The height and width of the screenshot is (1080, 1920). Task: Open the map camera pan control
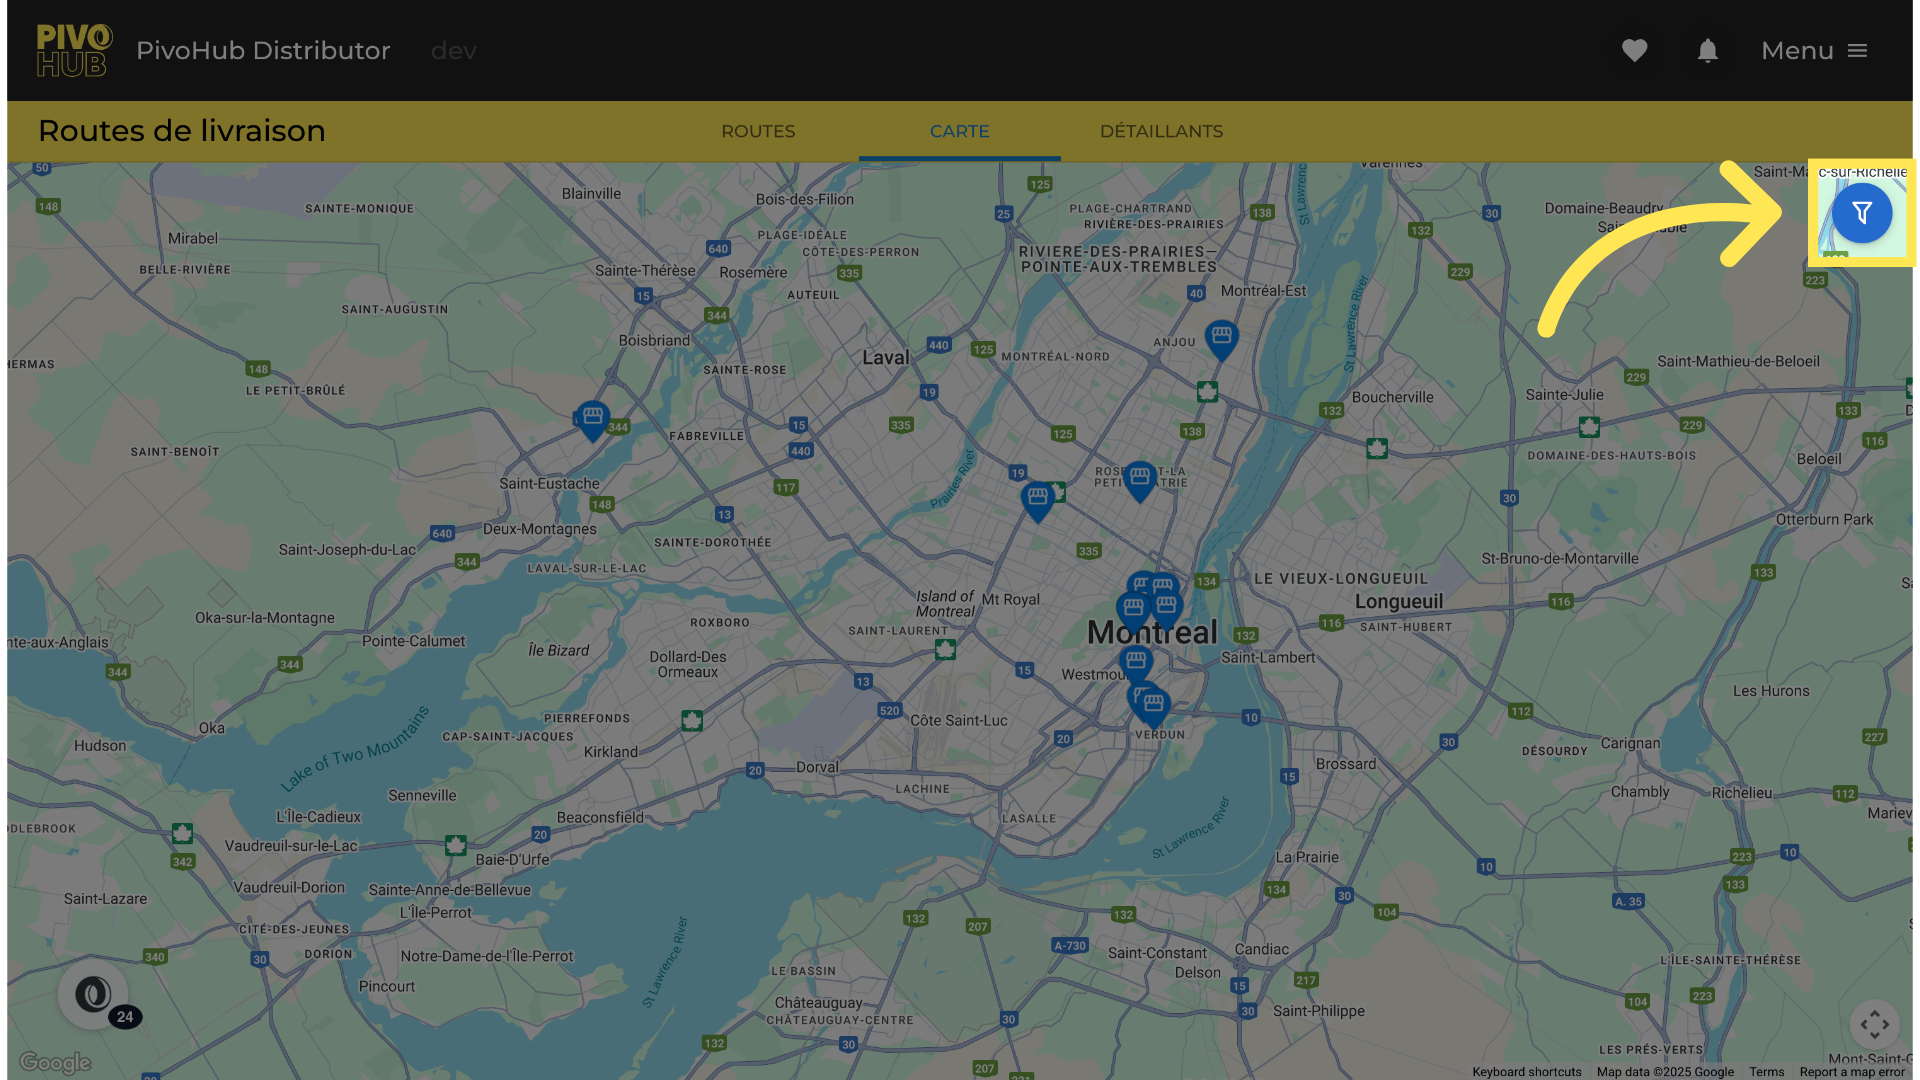pos(1874,1024)
